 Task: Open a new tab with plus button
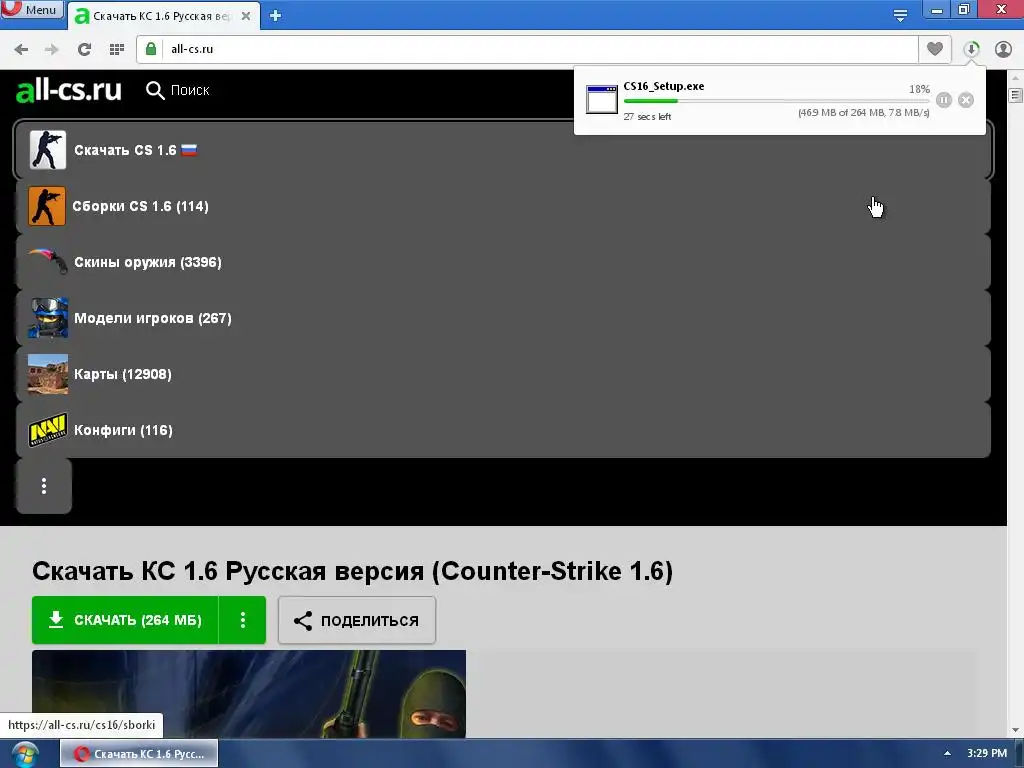pyautogui.click(x=275, y=16)
